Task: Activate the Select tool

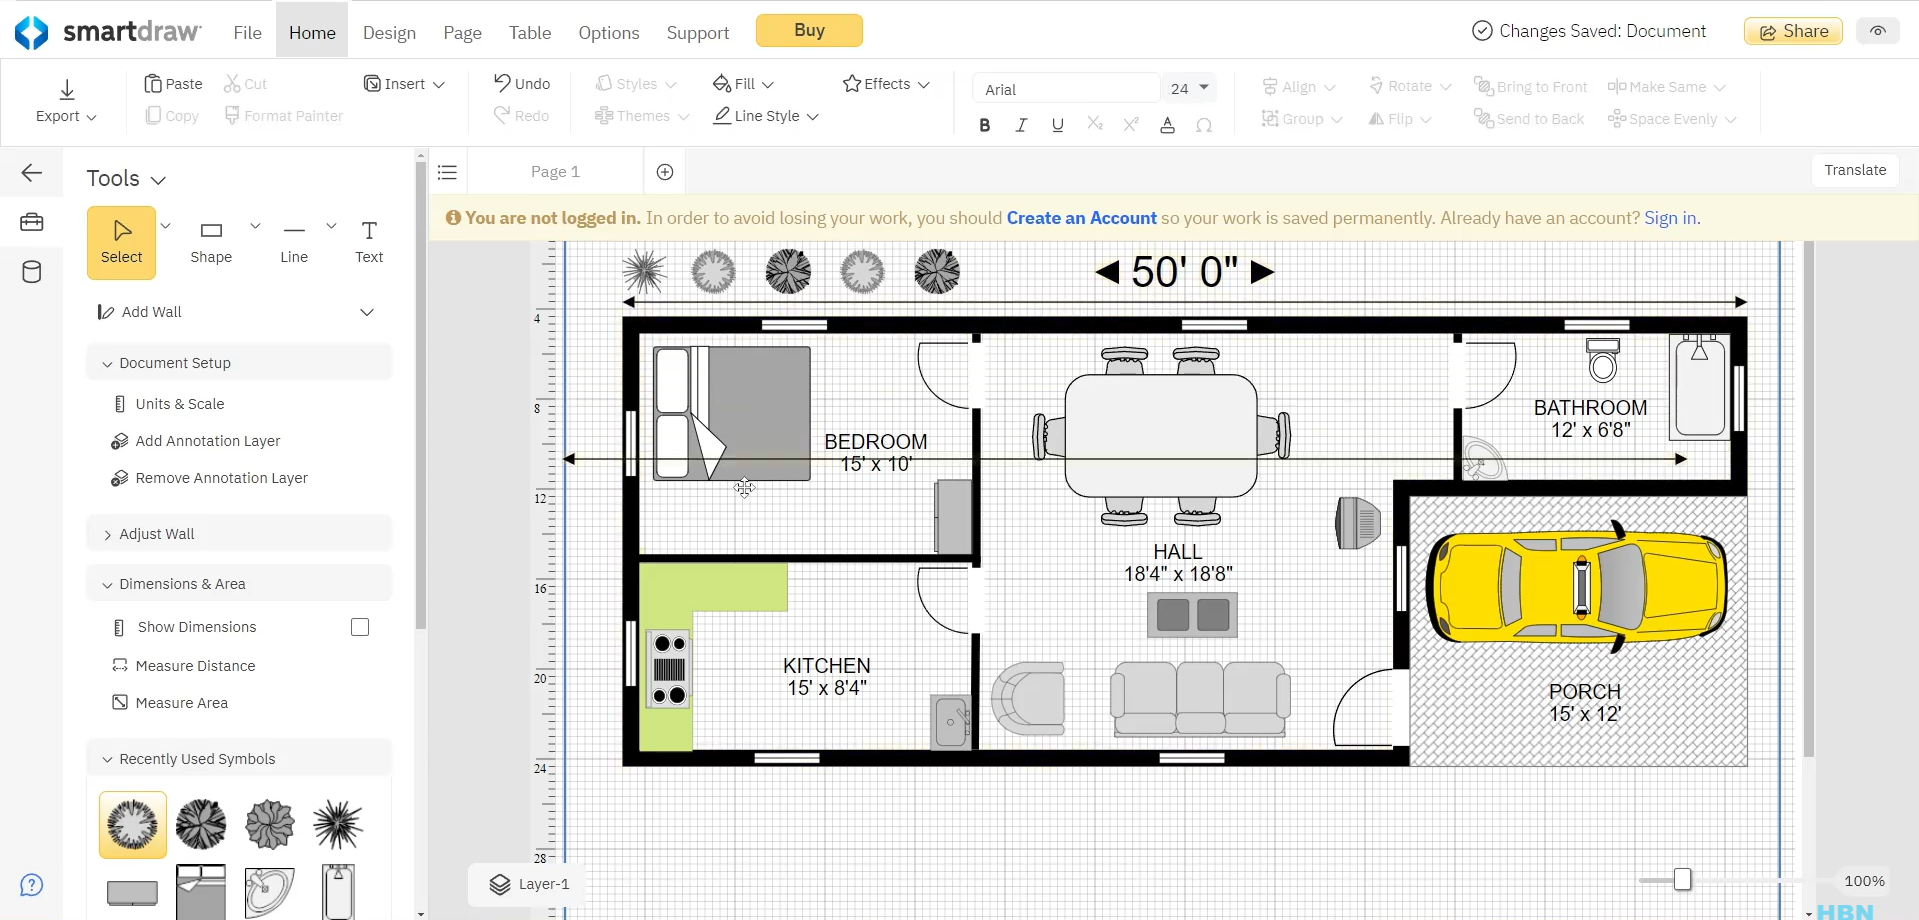Action: pyautogui.click(x=121, y=242)
